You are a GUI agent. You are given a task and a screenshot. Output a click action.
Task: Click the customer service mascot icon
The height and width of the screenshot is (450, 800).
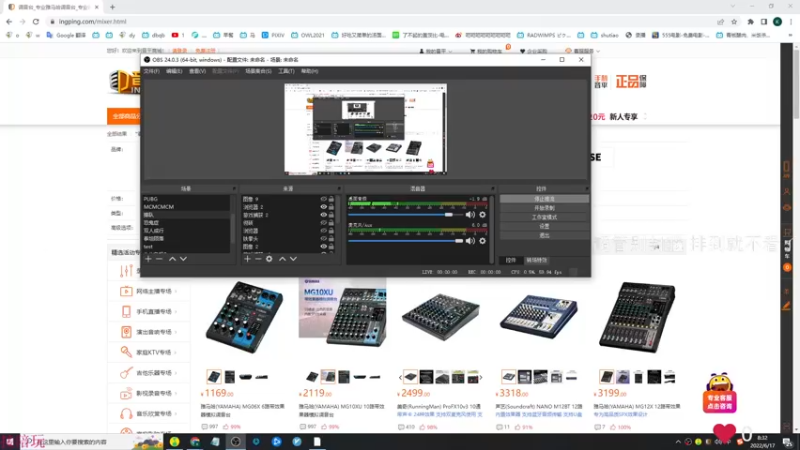pos(719,393)
